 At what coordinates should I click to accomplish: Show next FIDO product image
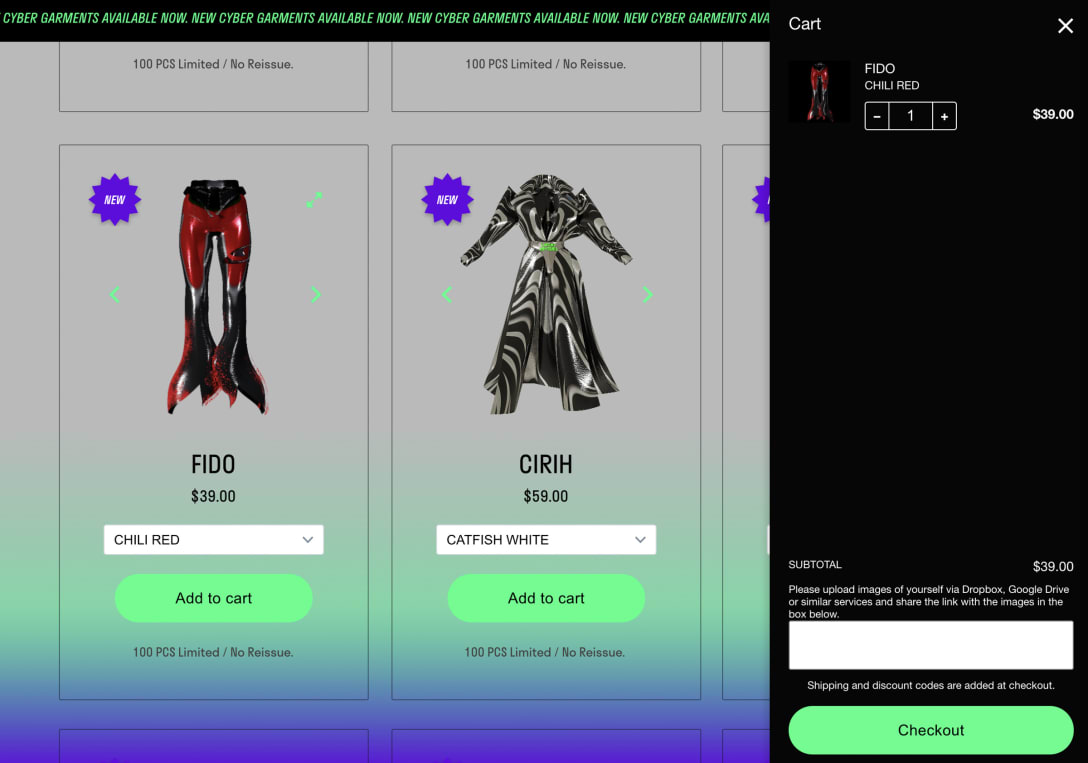(316, 295)
